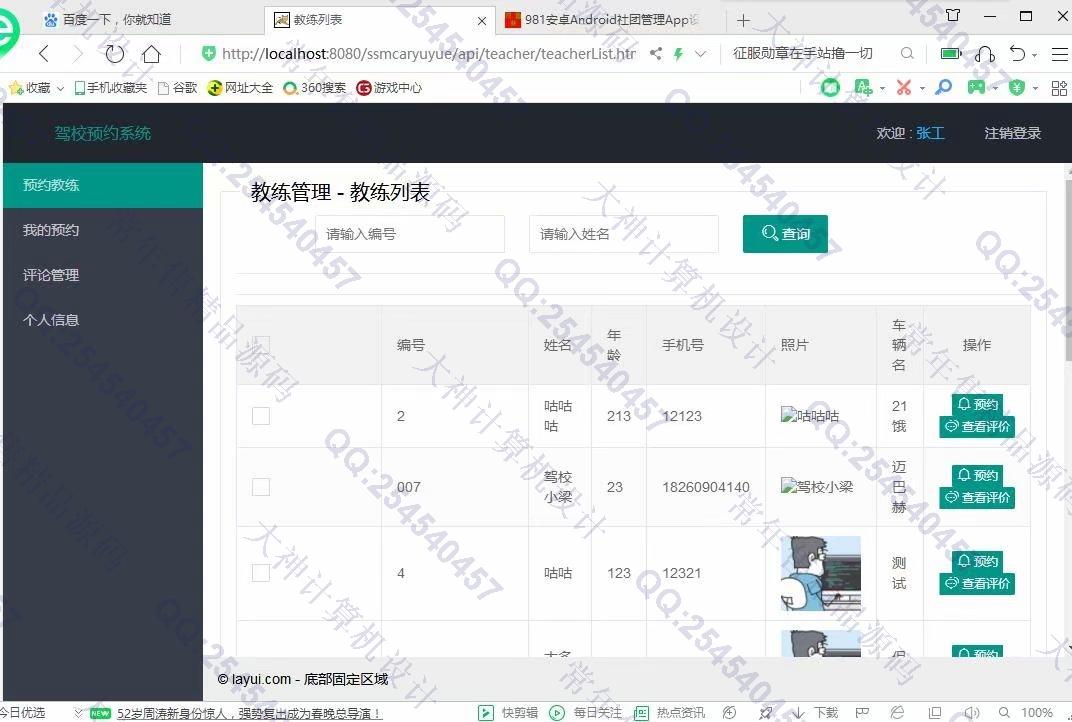Click 查看评价 for coach 咕咕咕
1072x722 pixels.
click(x=977, y=427)
